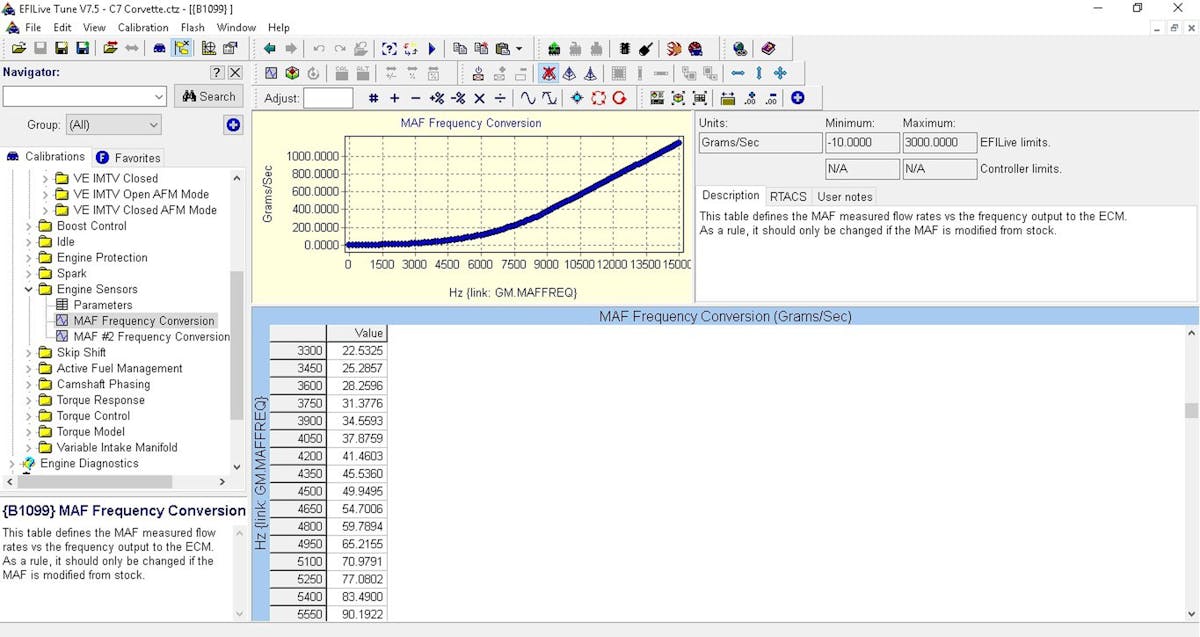Click the smooth sine wave icon
Screen dimensions: 1200x637
(x=527, y=98)
